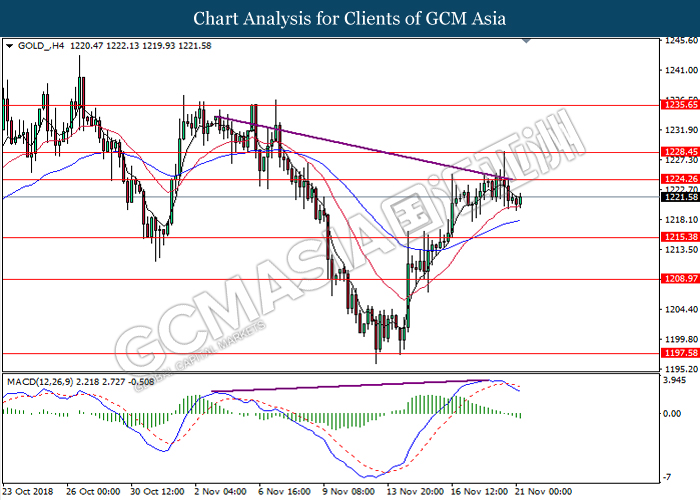Click the 9 Nov 08:00 time label
Screen dimensions: 700x500
[349, 492]
